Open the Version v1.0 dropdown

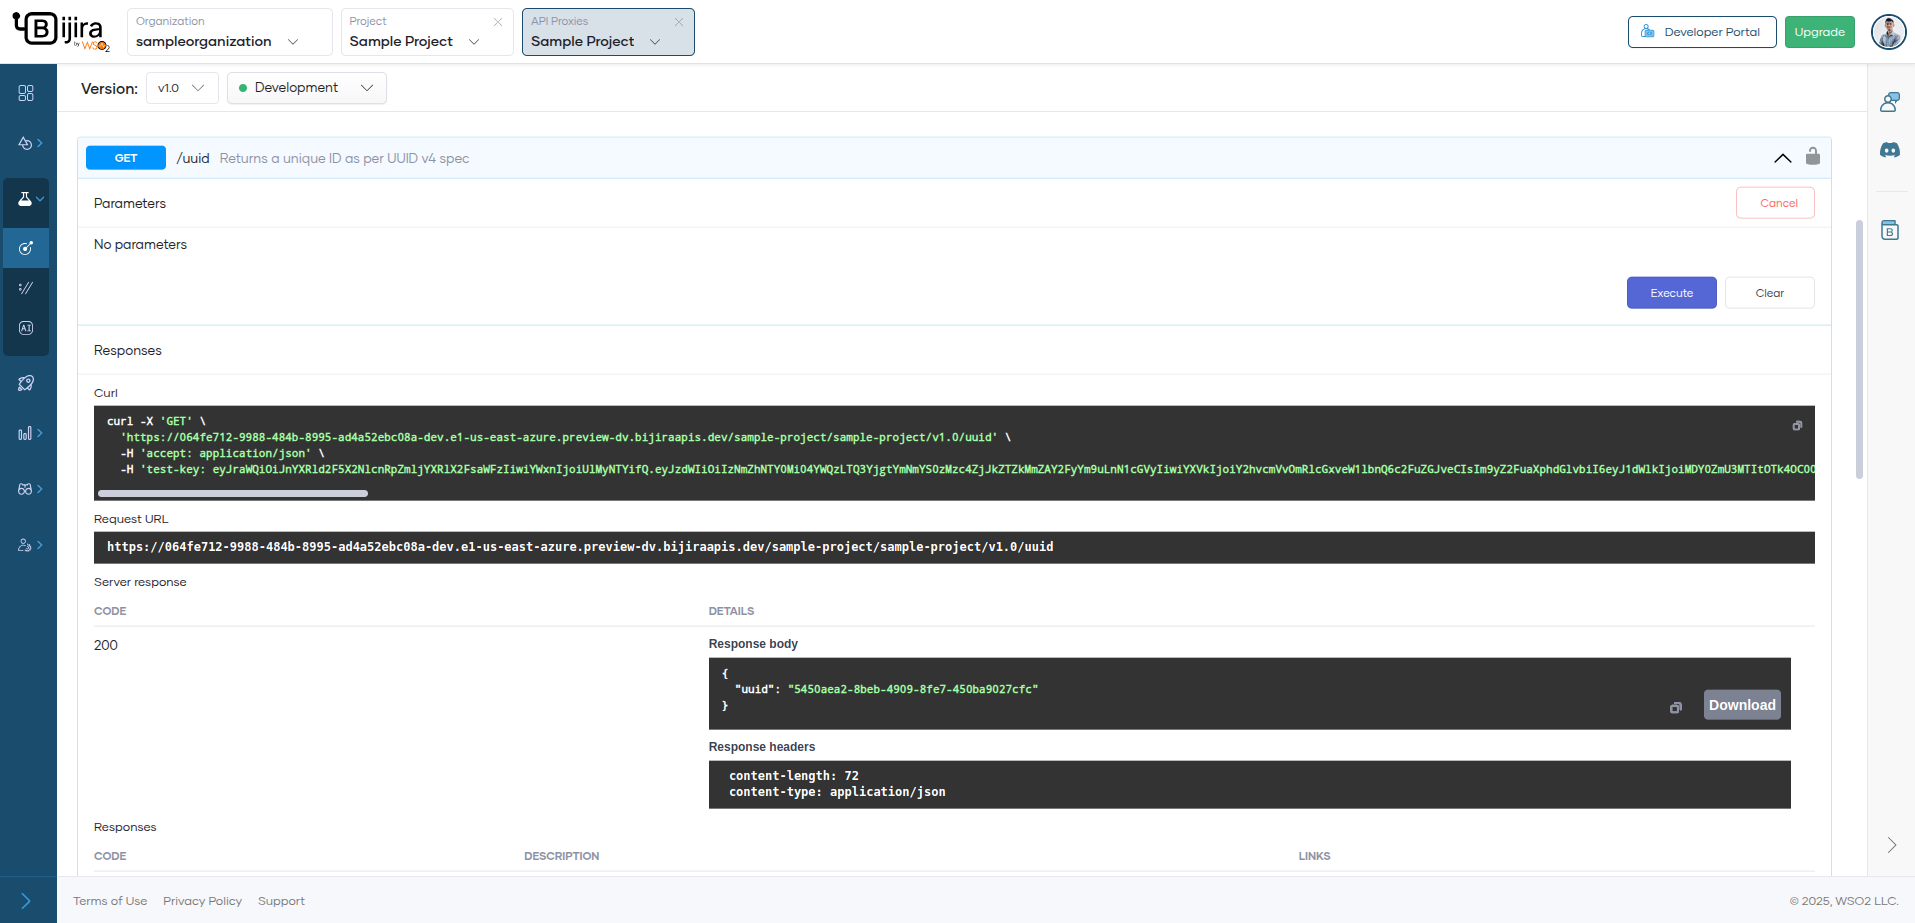181,88
